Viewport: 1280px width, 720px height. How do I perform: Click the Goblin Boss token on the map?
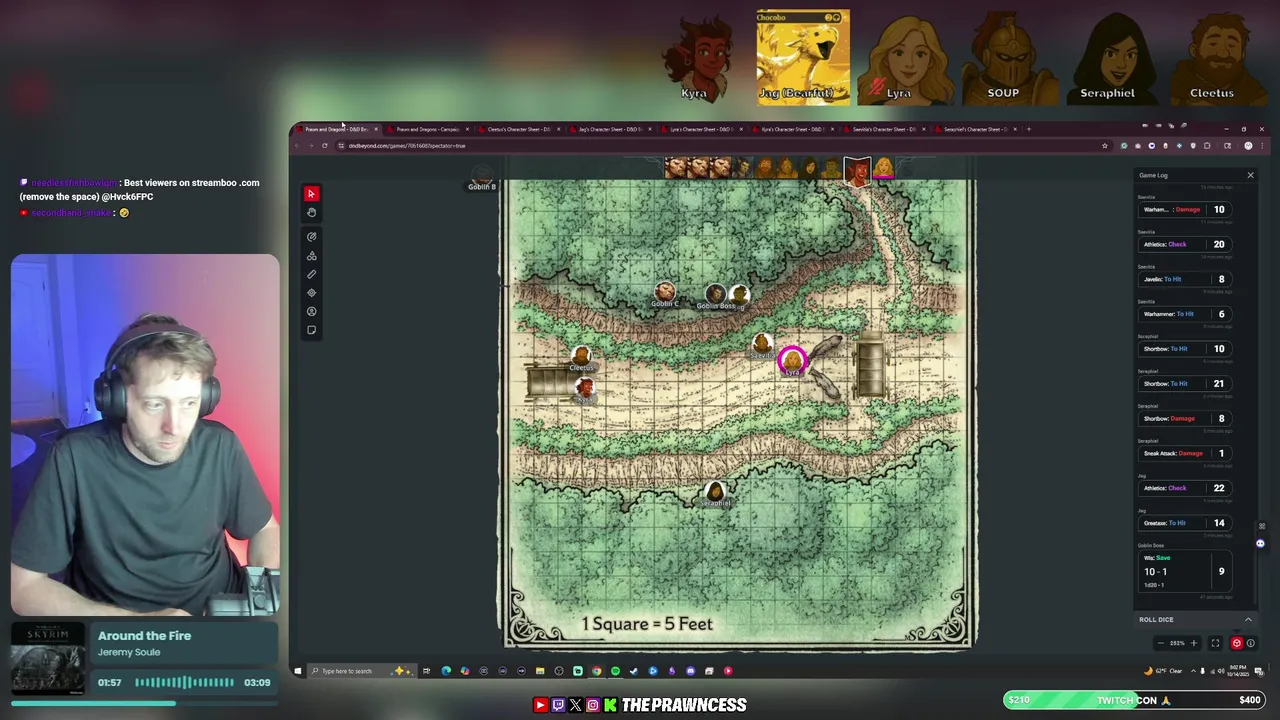715,294
